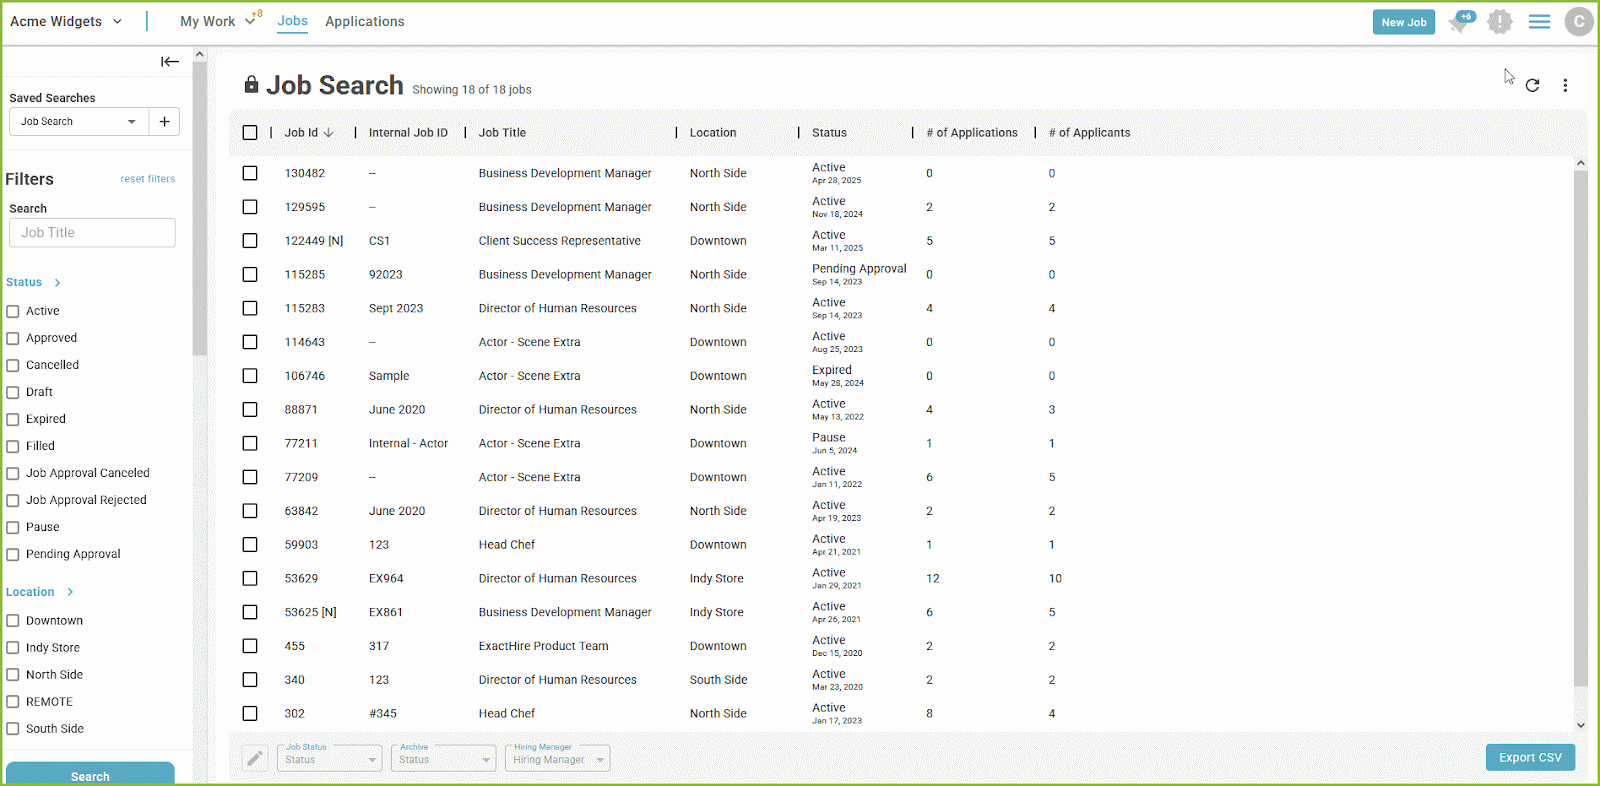The image size is (1600, 786).
Task: Click the refresh icon above the table
Action: [1532, 86]
